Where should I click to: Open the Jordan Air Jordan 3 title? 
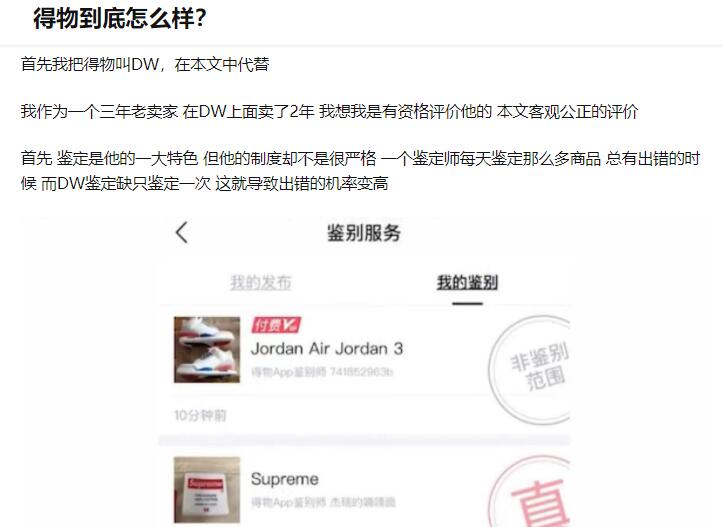coord(327,349)
